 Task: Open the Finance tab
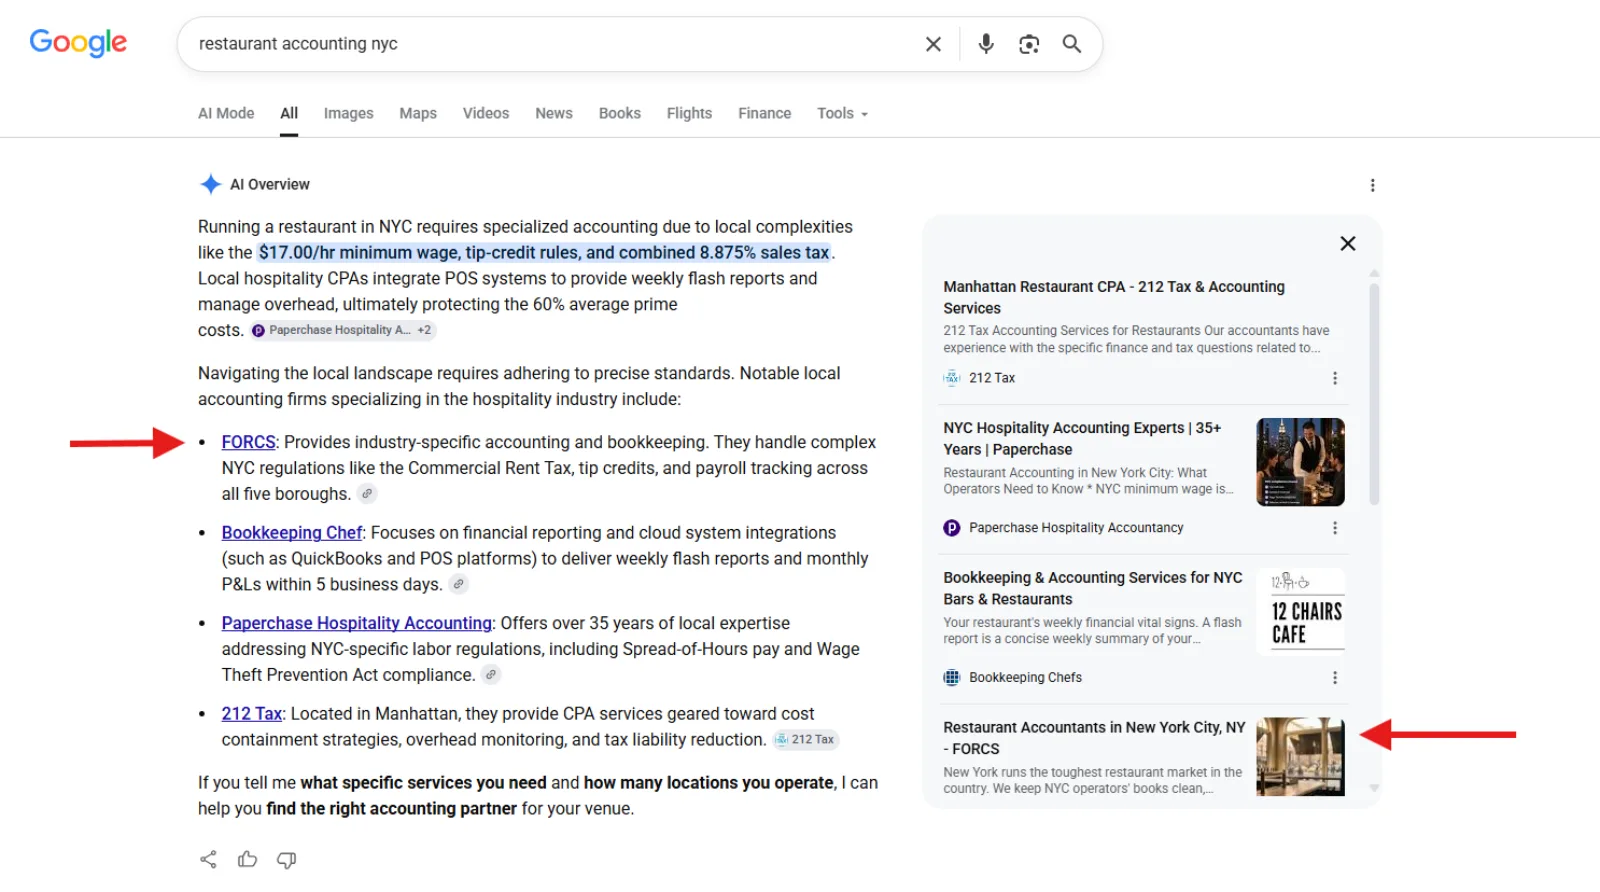coord(765,113)
